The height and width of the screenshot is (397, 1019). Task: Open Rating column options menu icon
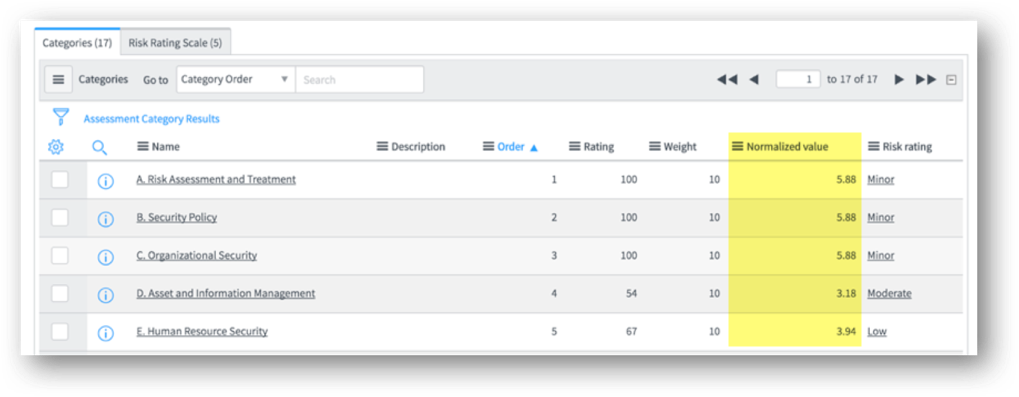574,147
